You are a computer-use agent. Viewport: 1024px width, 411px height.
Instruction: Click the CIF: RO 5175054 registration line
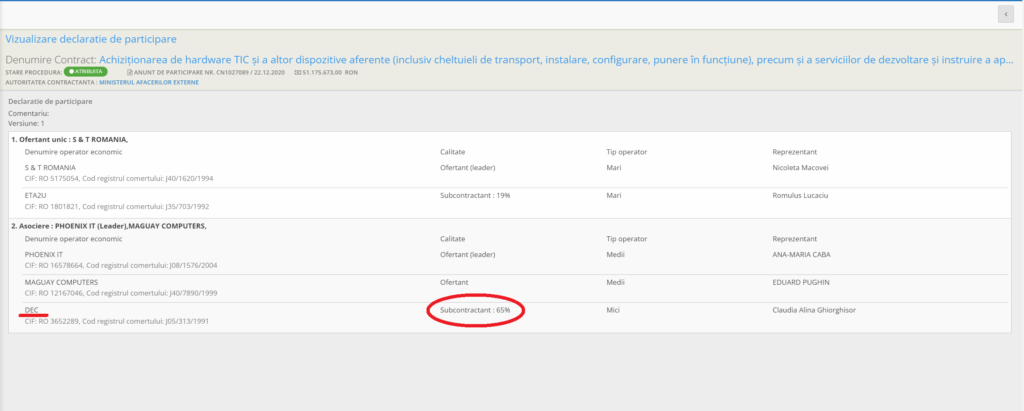click(119, 178)
